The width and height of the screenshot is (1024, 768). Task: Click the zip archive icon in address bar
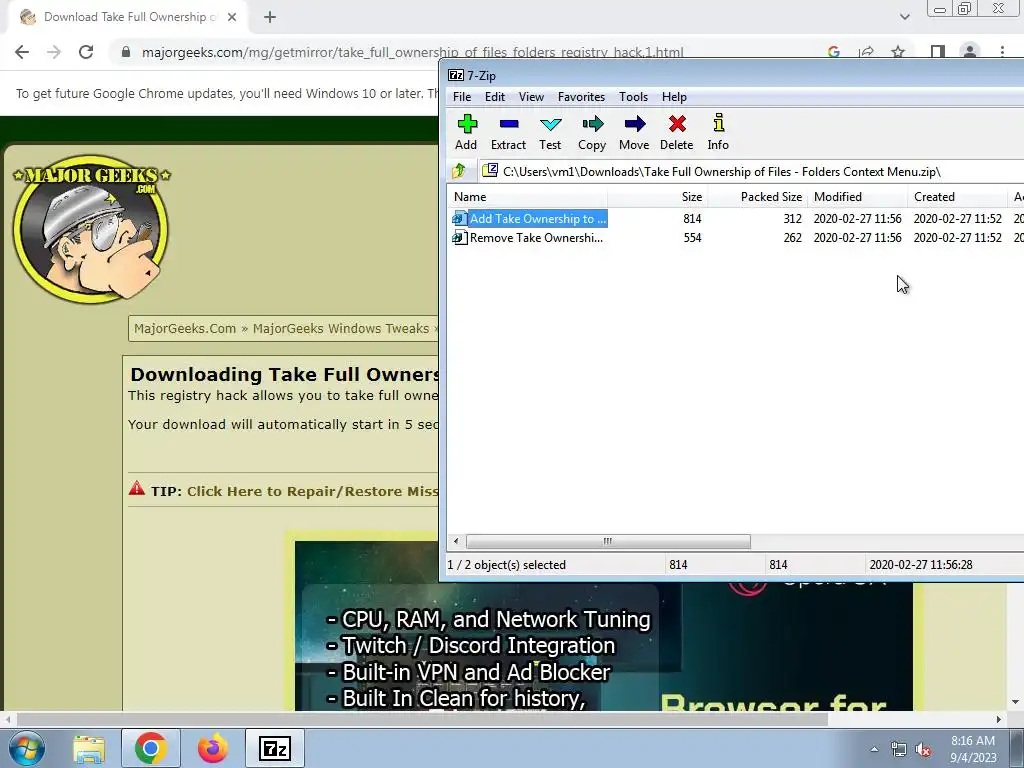pyautogui.click(x=490, y=171)
